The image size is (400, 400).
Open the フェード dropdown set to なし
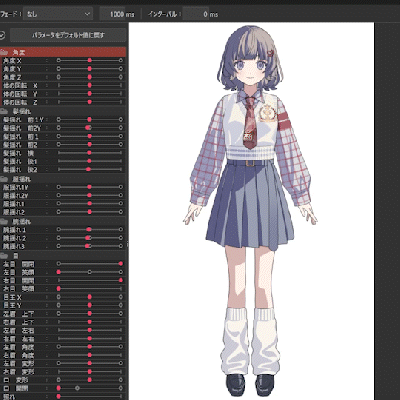58,14
